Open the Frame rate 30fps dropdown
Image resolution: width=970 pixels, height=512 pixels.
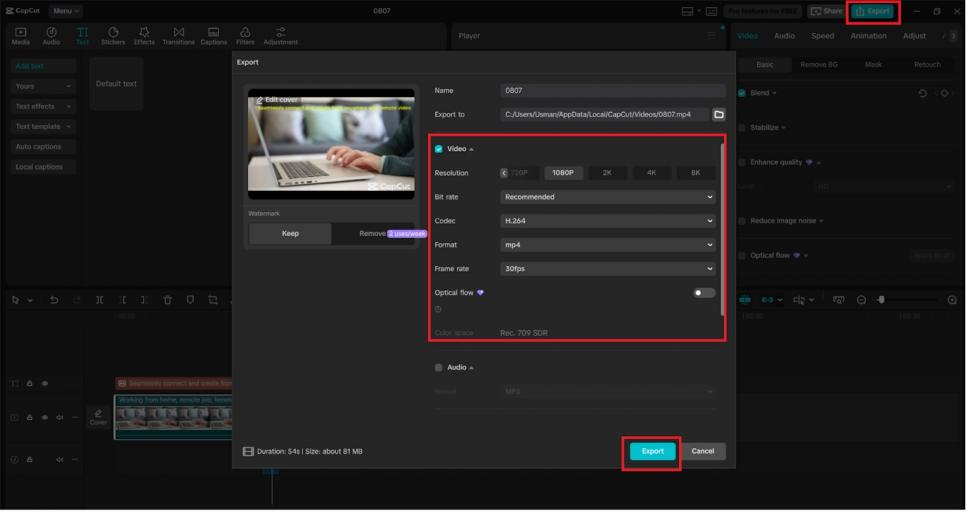tap(608, 269)
